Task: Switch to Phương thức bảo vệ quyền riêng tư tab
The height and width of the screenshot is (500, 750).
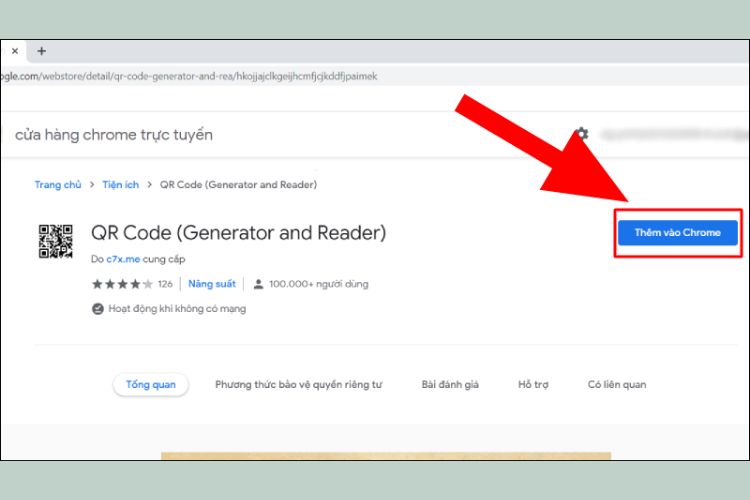Action: point(298,384)
